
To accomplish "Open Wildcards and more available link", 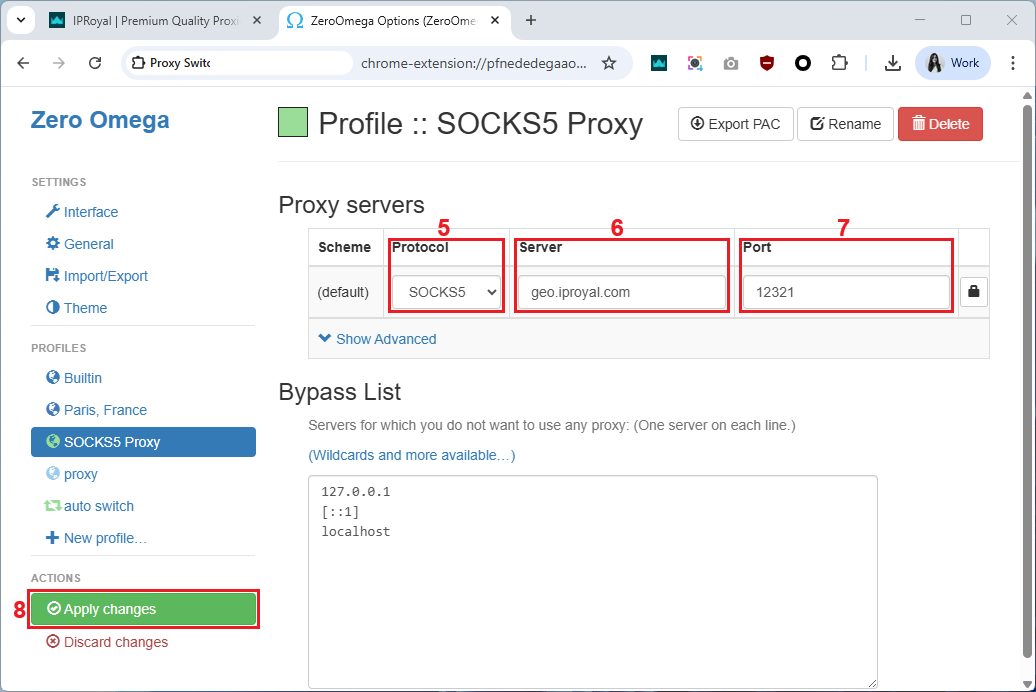I will (x=411, y=455).
